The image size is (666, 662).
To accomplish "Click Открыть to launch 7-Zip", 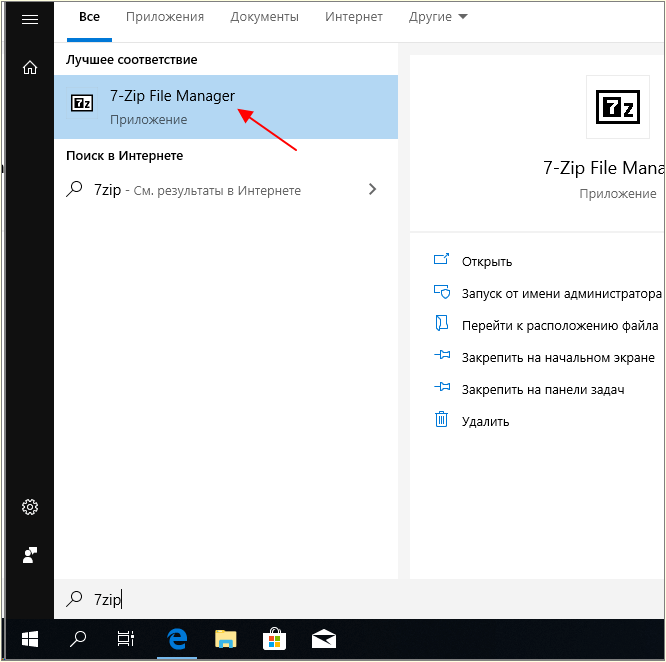I will pyautogui.click(x=487, y=262).
